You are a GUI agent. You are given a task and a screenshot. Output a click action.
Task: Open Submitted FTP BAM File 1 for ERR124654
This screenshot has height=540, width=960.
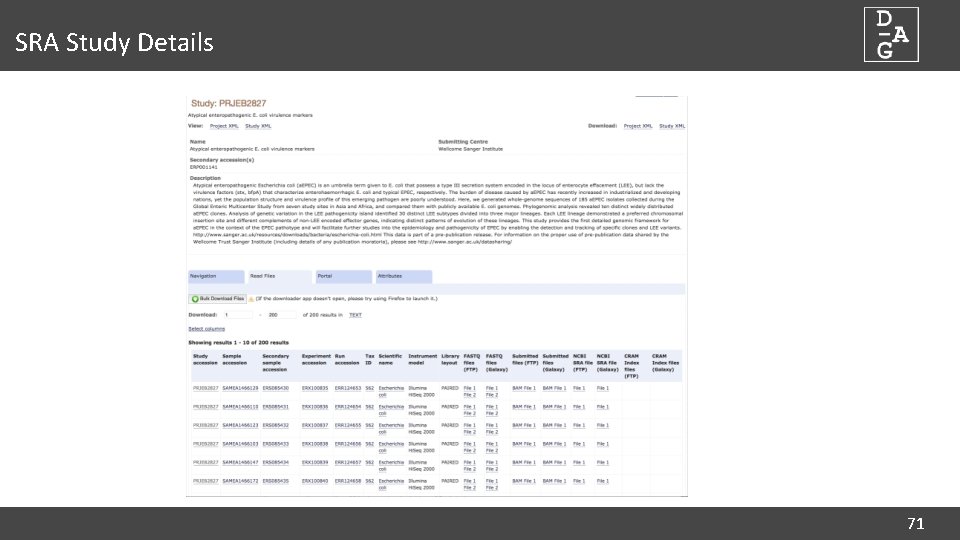(523, 407)
